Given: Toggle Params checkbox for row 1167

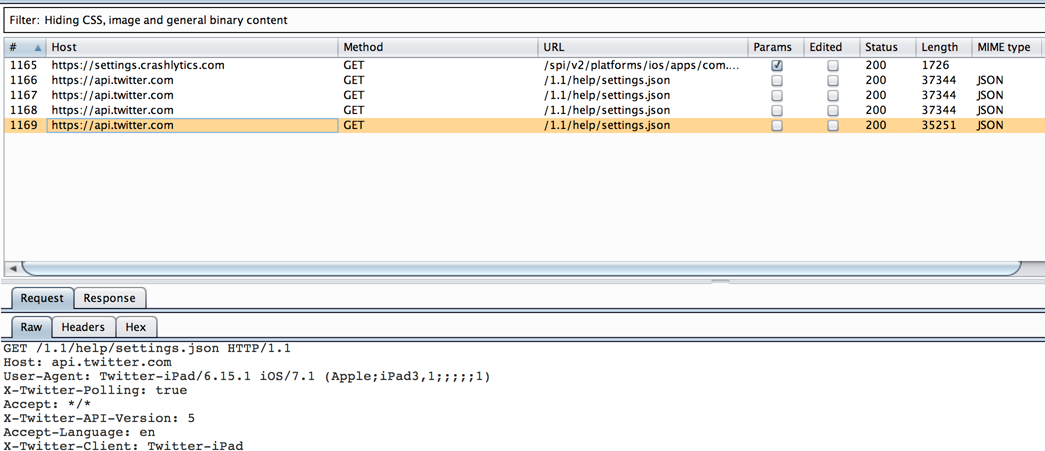Looking at the screenshot, I should click(x=776, y=95).
